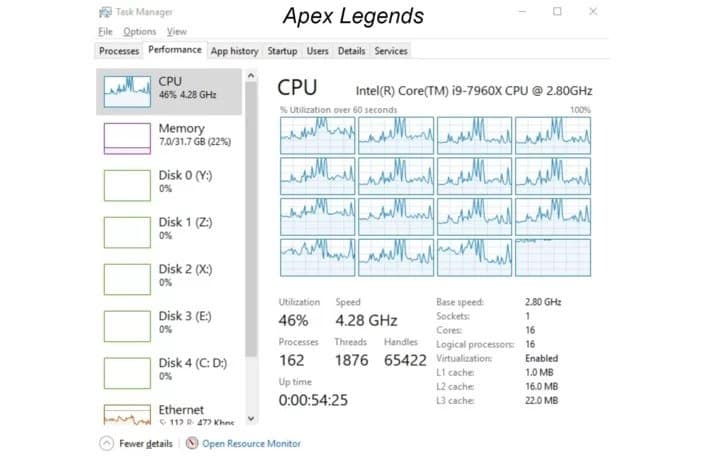
Task: Switch to the Processes tab
Action: click(x=119, y=51)
